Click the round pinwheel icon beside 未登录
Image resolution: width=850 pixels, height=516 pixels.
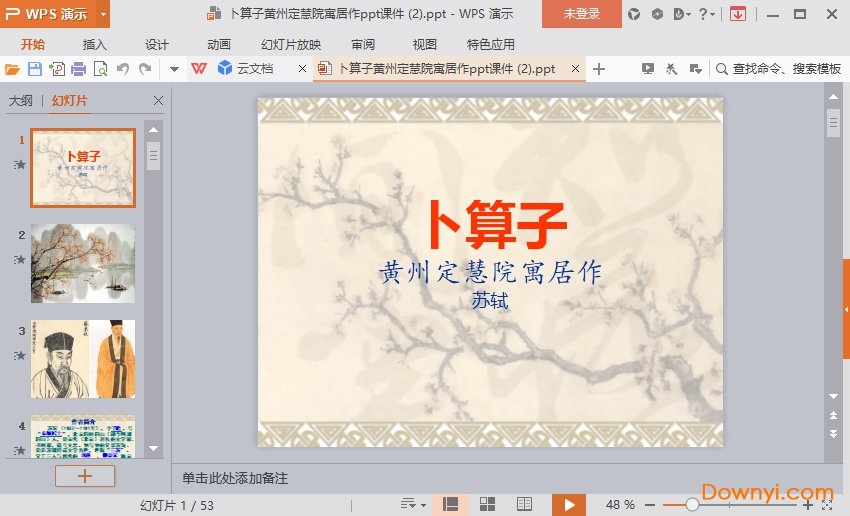pyautogui.click(x=634, y=14)
